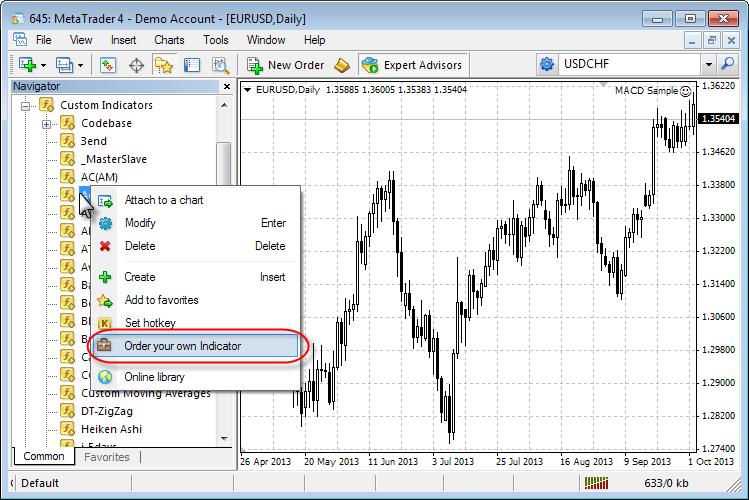Open the Help menu
The width and height of the screenshot is (749, 500).
314,40
